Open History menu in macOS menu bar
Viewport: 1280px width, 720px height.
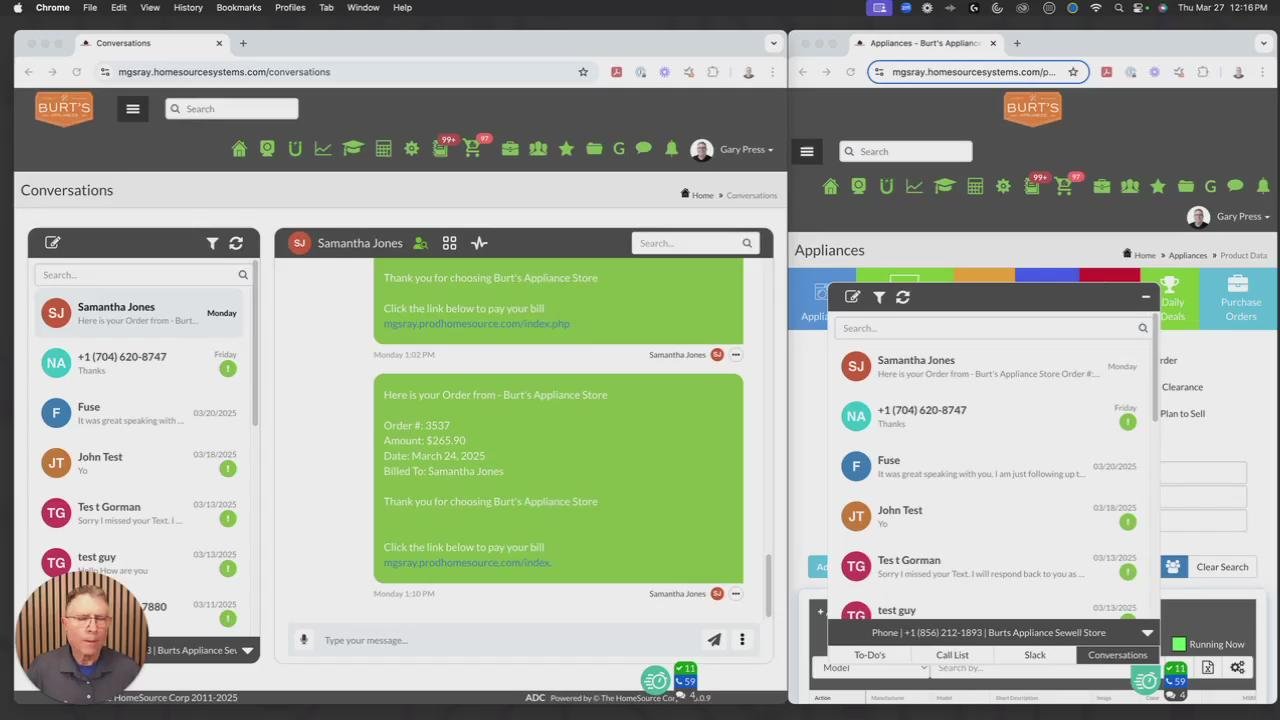(188, 7)
